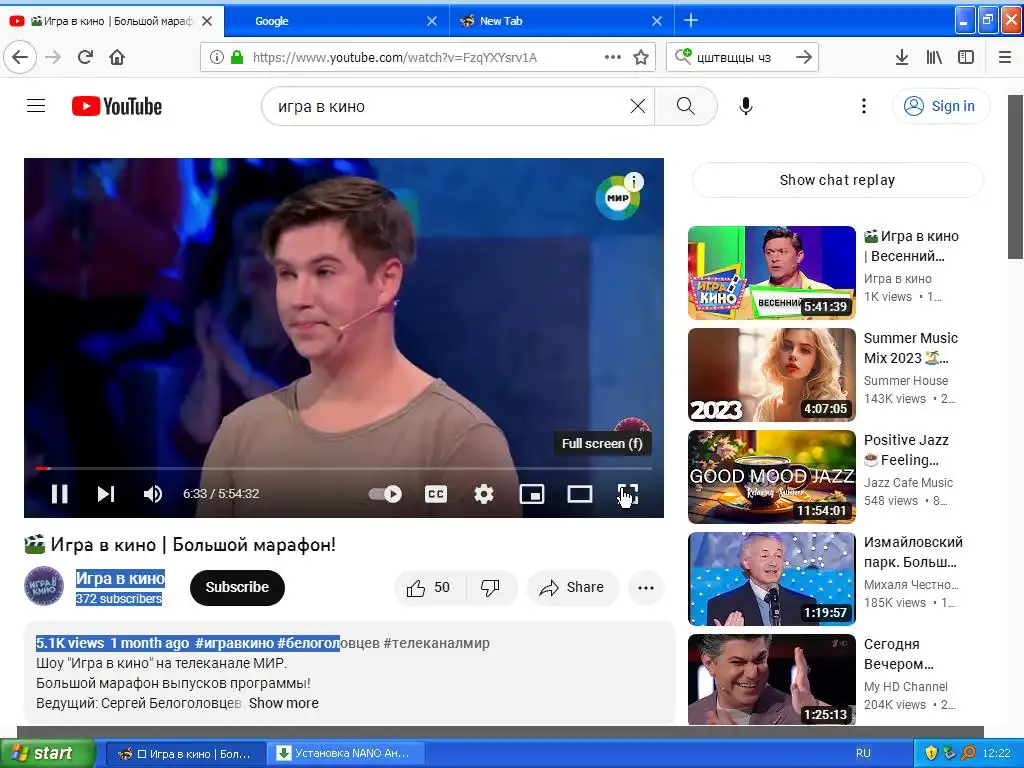Show site information icon in address bar
Image resolution: width=1024 pixels, height=768 pixels.
pos(216,57)
